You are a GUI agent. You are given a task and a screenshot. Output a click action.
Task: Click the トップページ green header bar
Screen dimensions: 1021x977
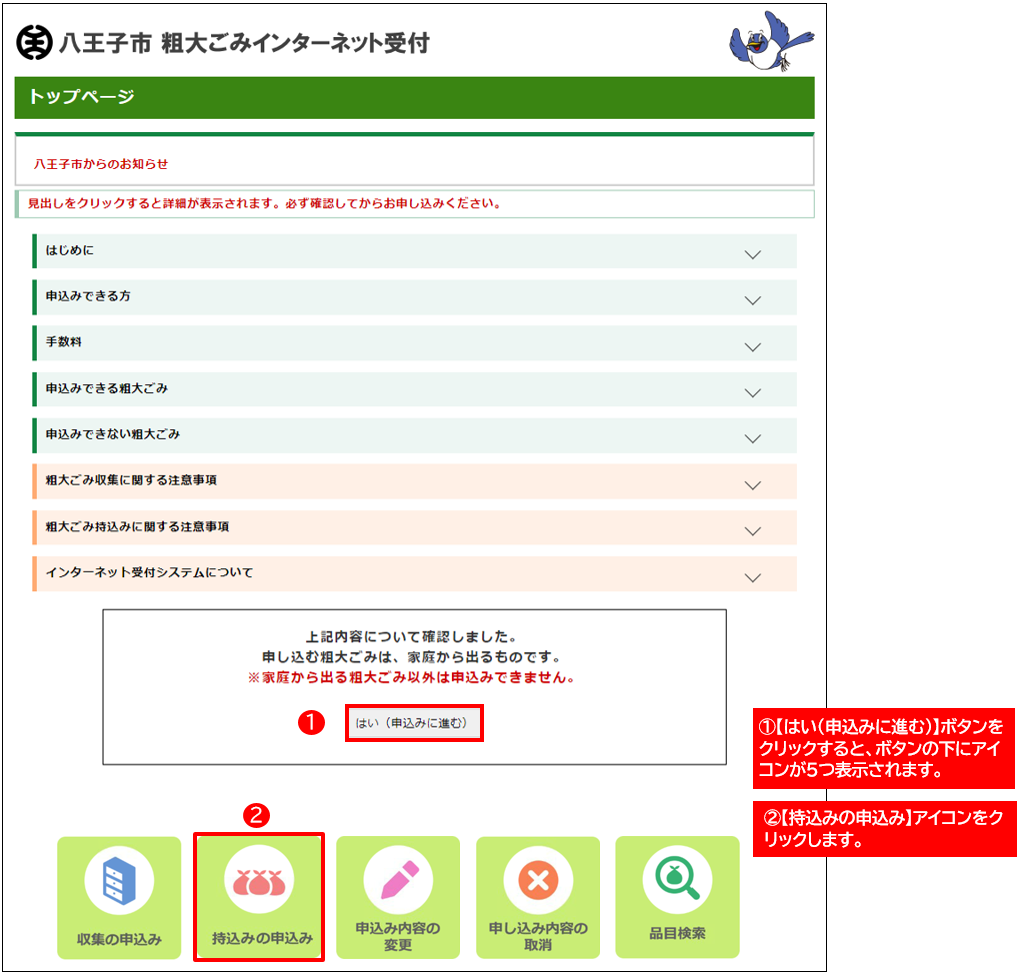(414, 98)
